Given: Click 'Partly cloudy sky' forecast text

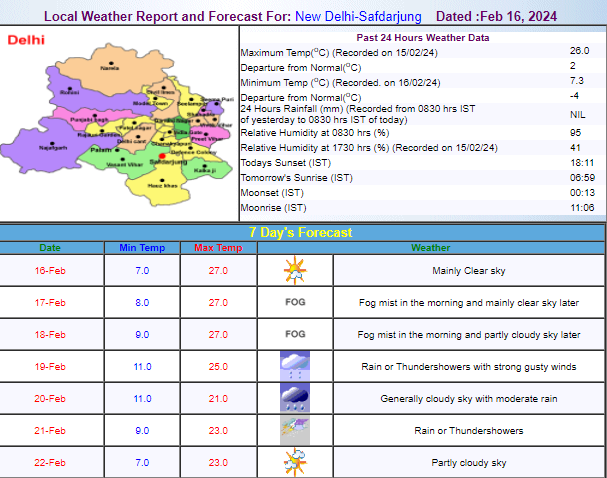Looking at the screenshot, I should (x=469, y=463).
